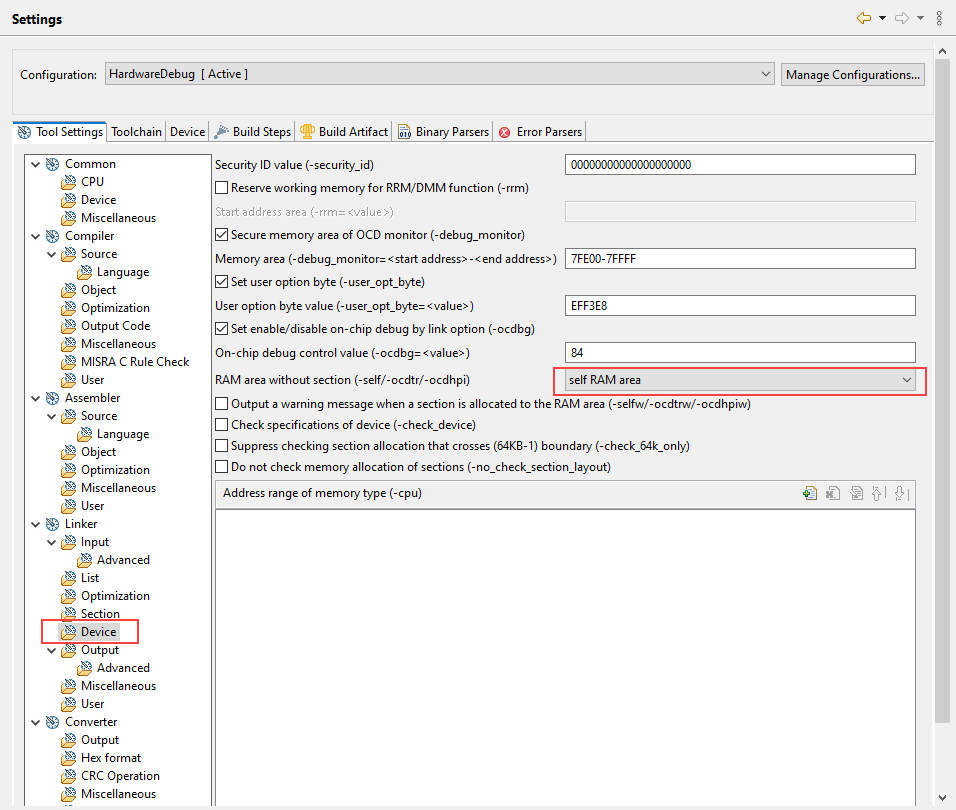956x810 pixels.
Task: Click the Manage Configurations button
Action: [852, 75]
